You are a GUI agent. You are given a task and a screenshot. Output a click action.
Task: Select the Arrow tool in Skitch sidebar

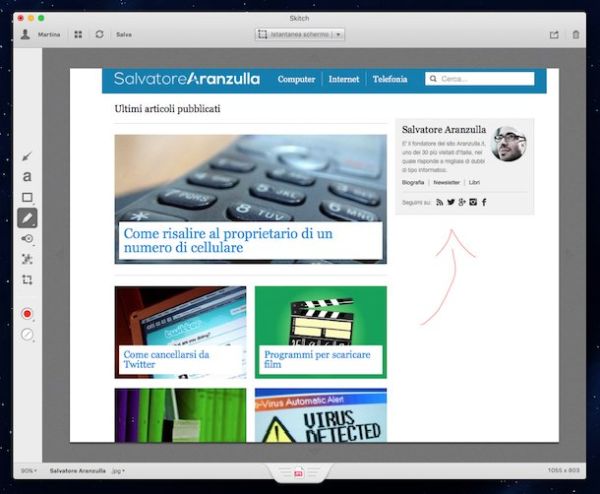[27, 156]
